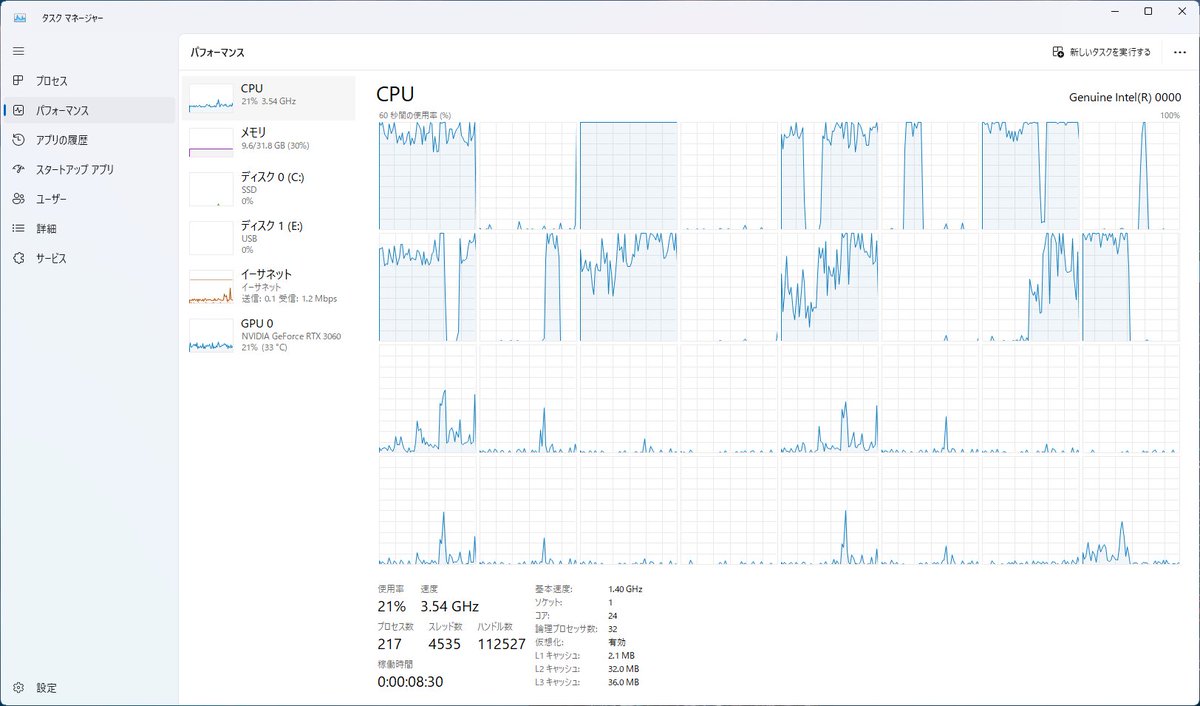This screenshot has width=1200, height=706.
Task: Click 新しいタスクを実行する button
Action: pos(1101,52)
